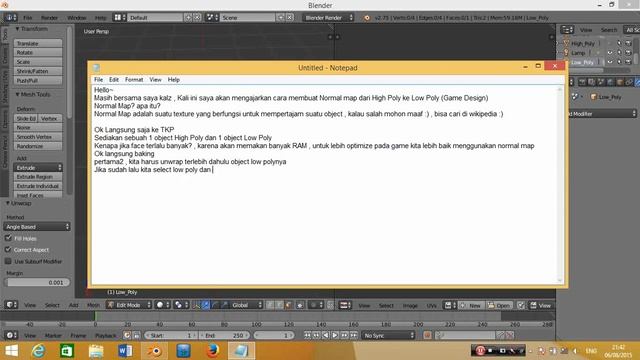This screenshot has width=640, height=360.
Task: Click the 3D view editor type icon
Action: click(11, 305)
